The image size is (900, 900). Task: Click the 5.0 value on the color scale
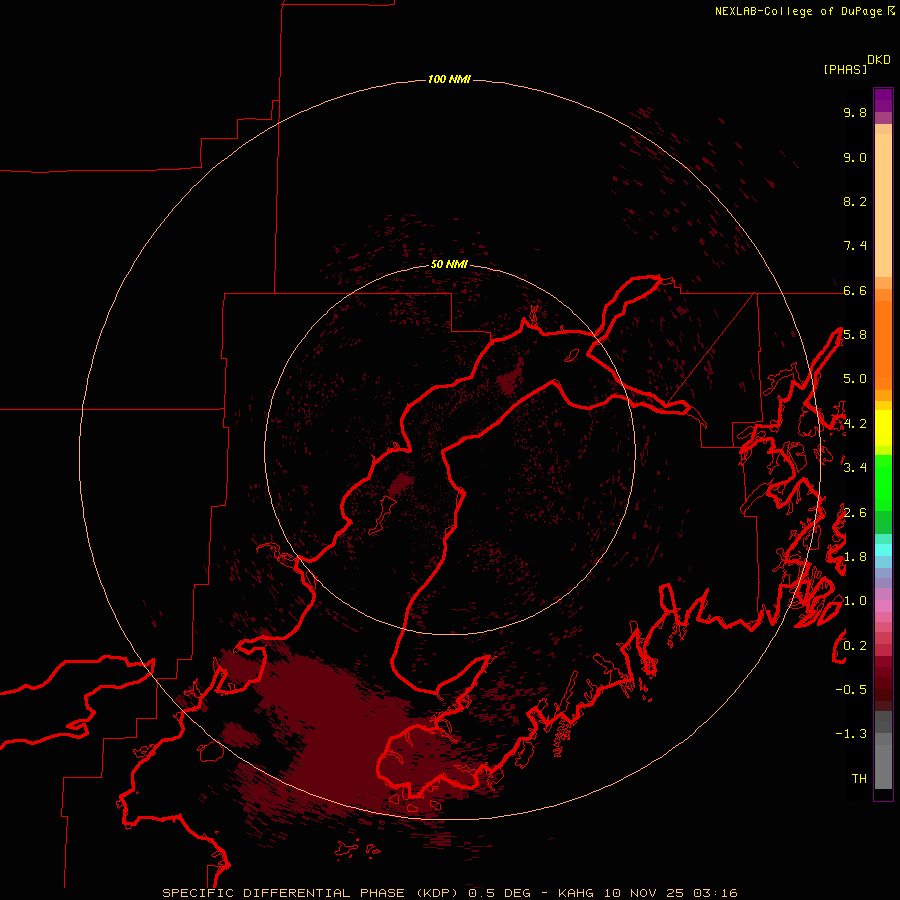tap(855, 379)
